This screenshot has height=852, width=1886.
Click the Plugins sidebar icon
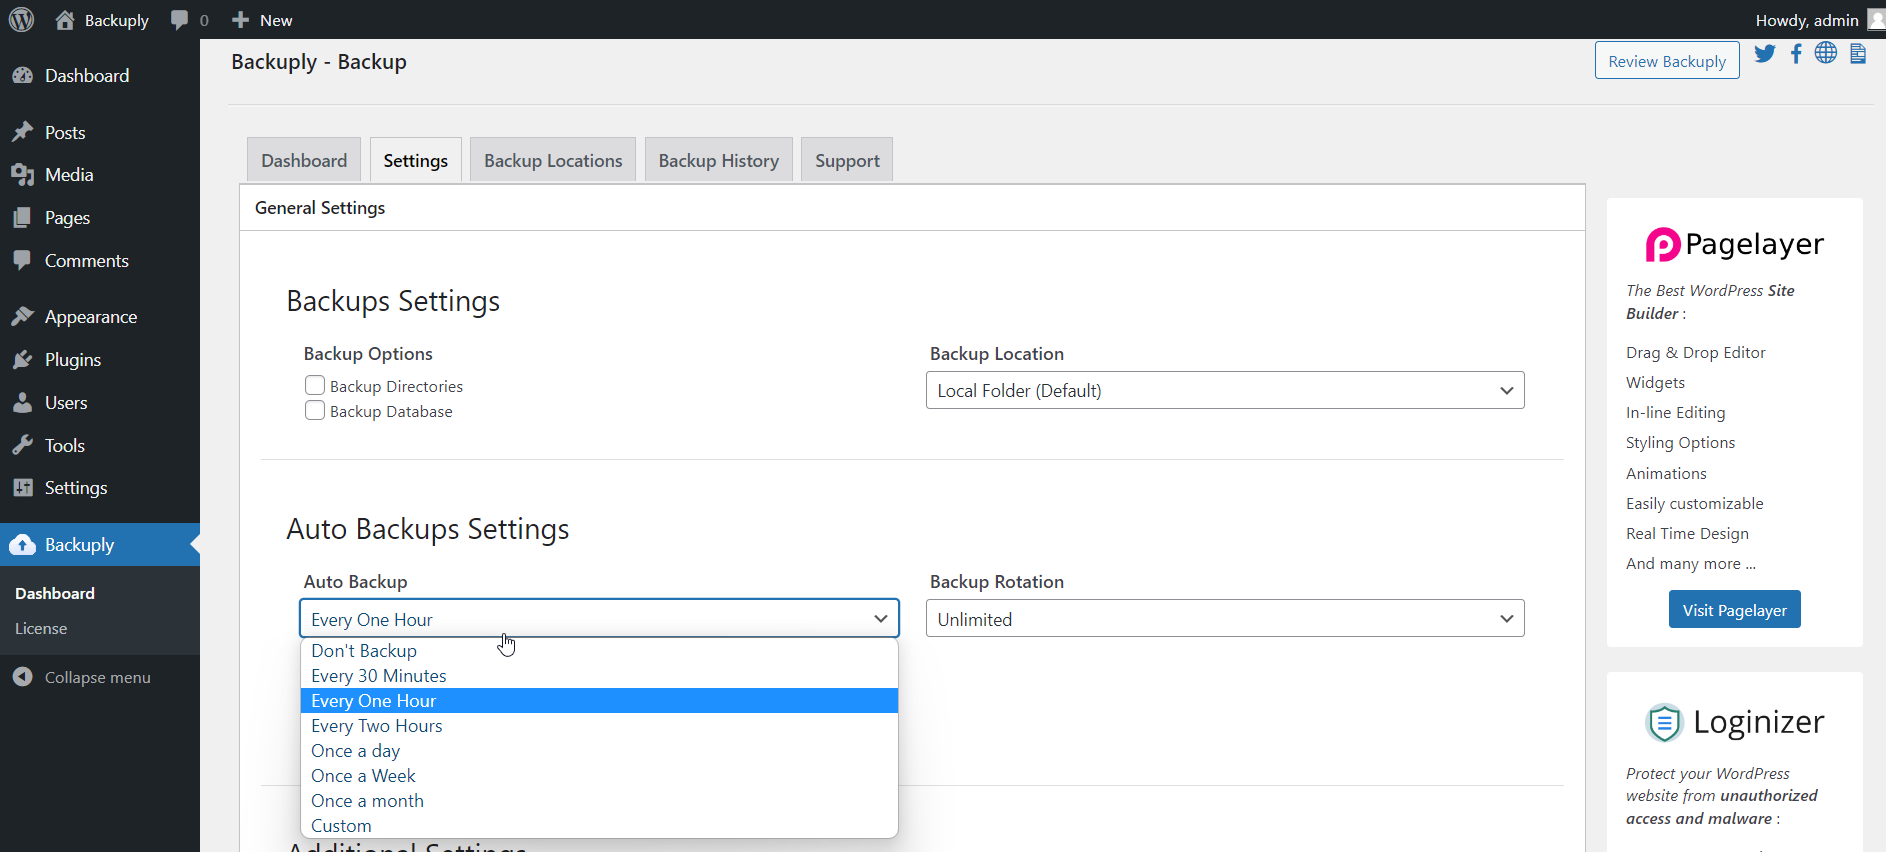click(x=23, y=360)
